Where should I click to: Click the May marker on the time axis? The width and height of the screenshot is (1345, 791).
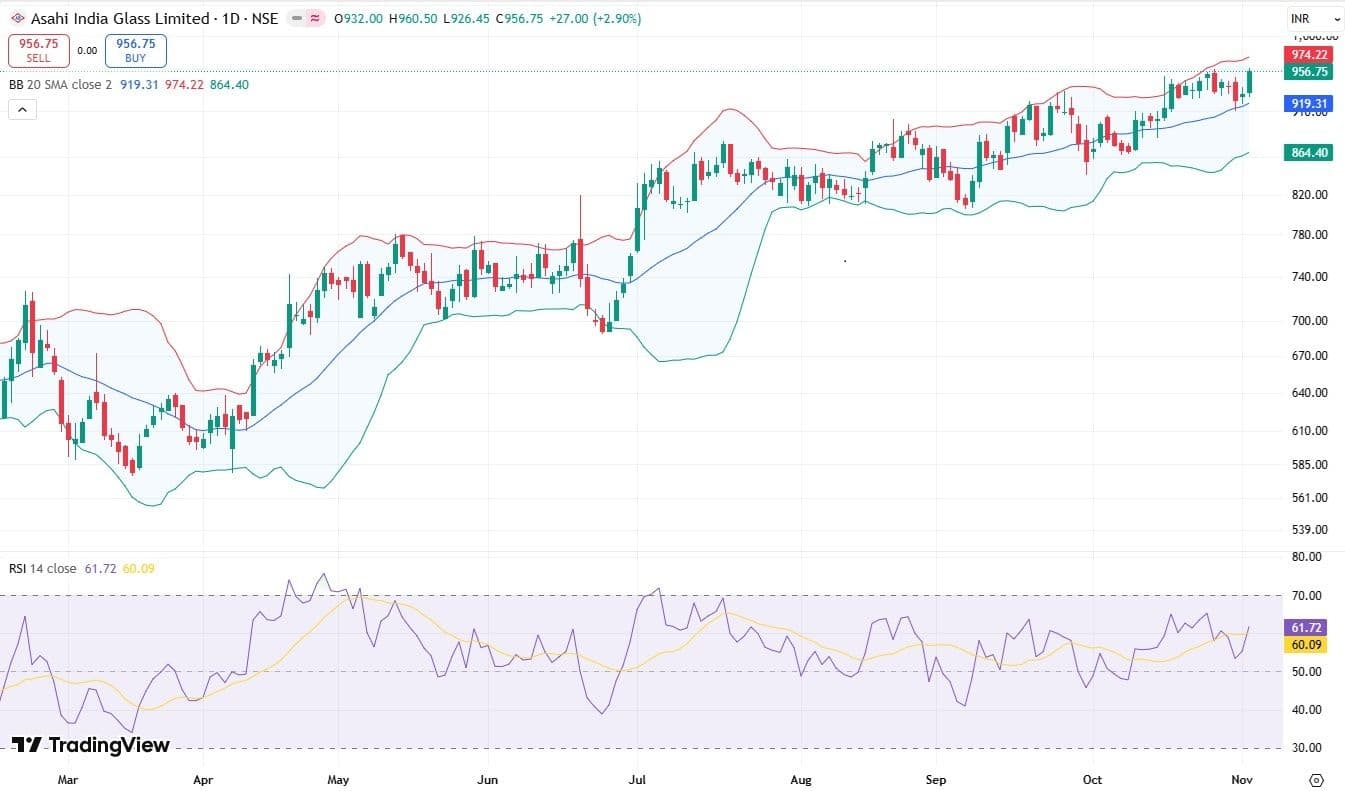(338, 779)
